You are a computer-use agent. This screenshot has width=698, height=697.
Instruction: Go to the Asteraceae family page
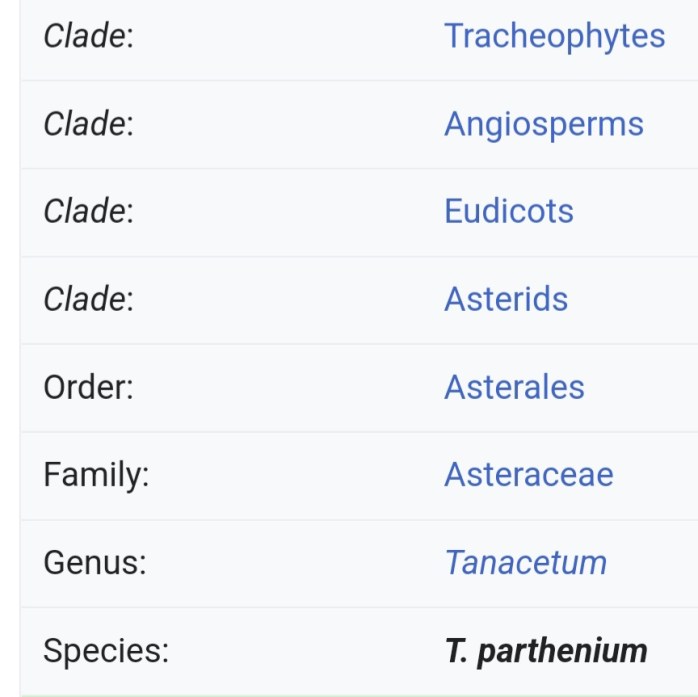pyautogui.click(x=528, y=474)
